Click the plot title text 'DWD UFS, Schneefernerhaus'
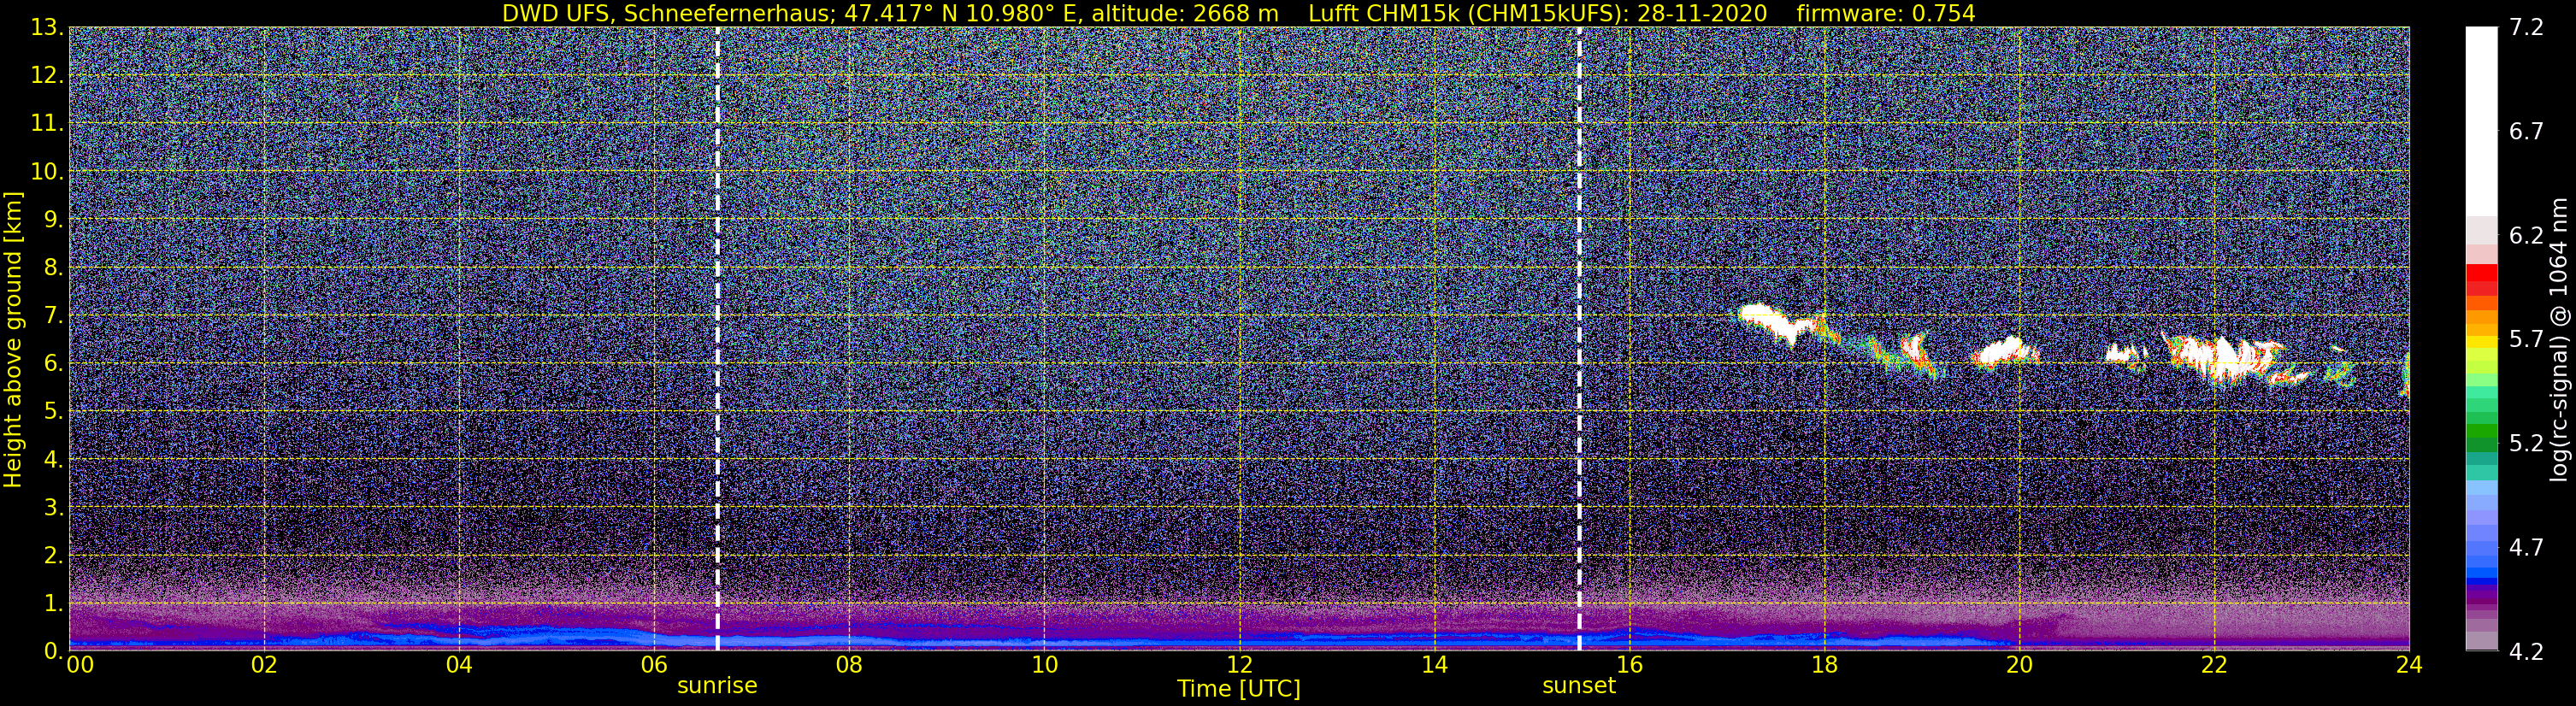 click(x=667, y=13)
